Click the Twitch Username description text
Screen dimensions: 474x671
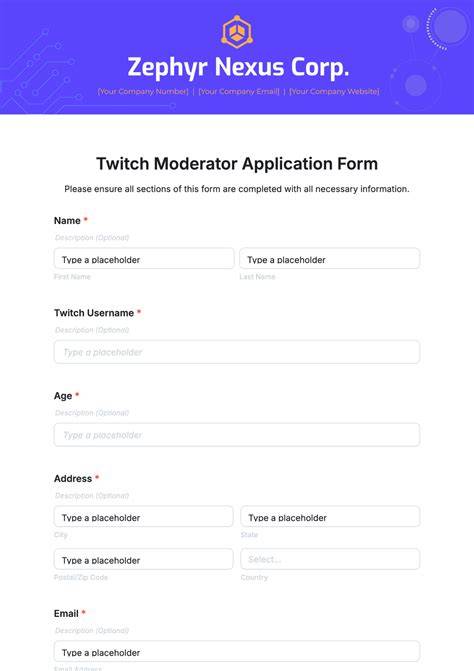92,330
